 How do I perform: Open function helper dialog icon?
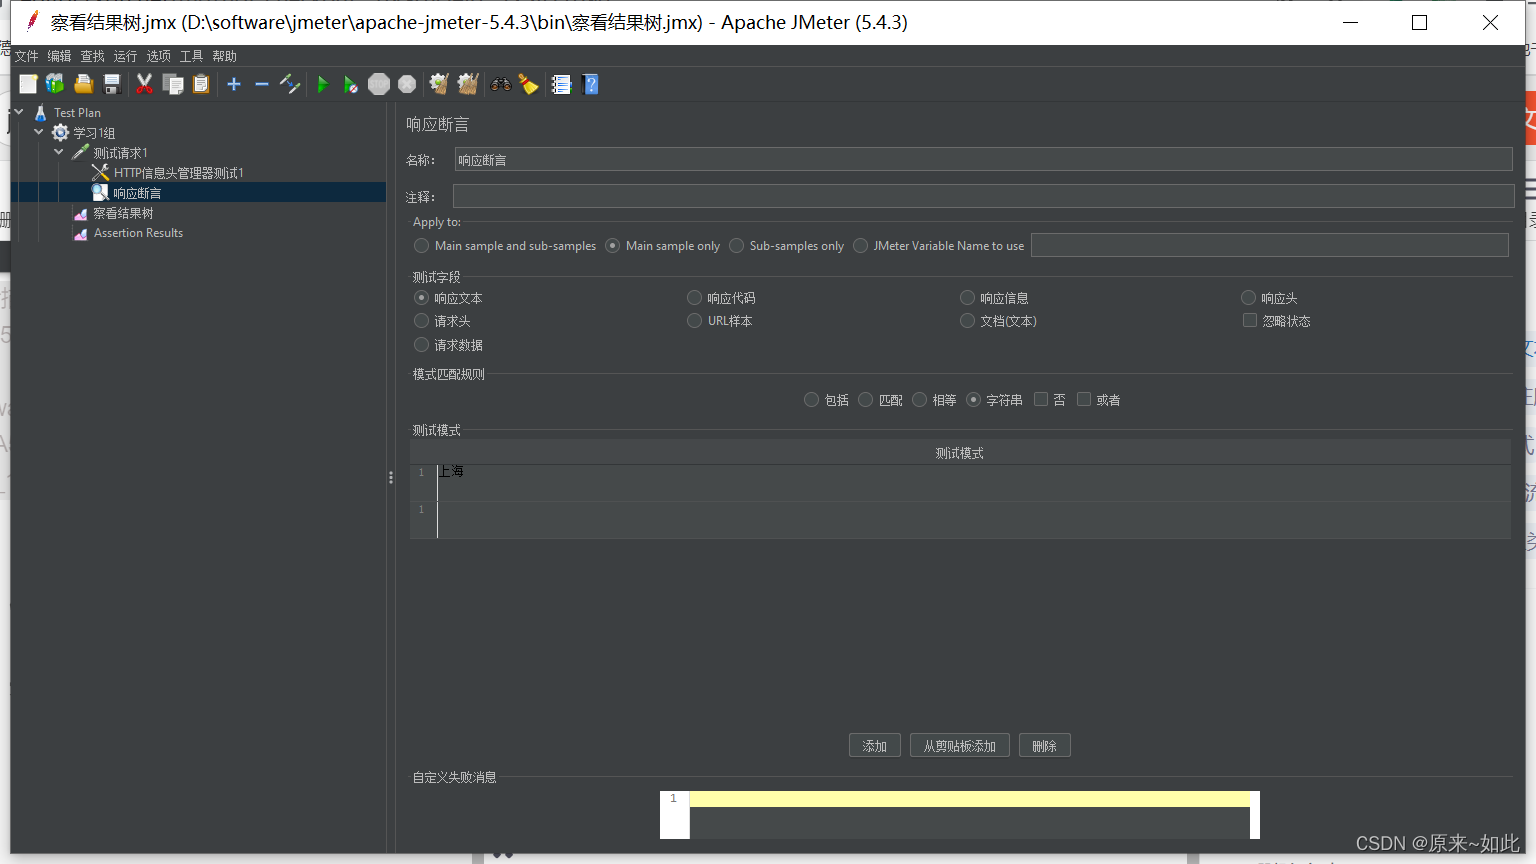(x=561, y=84)
